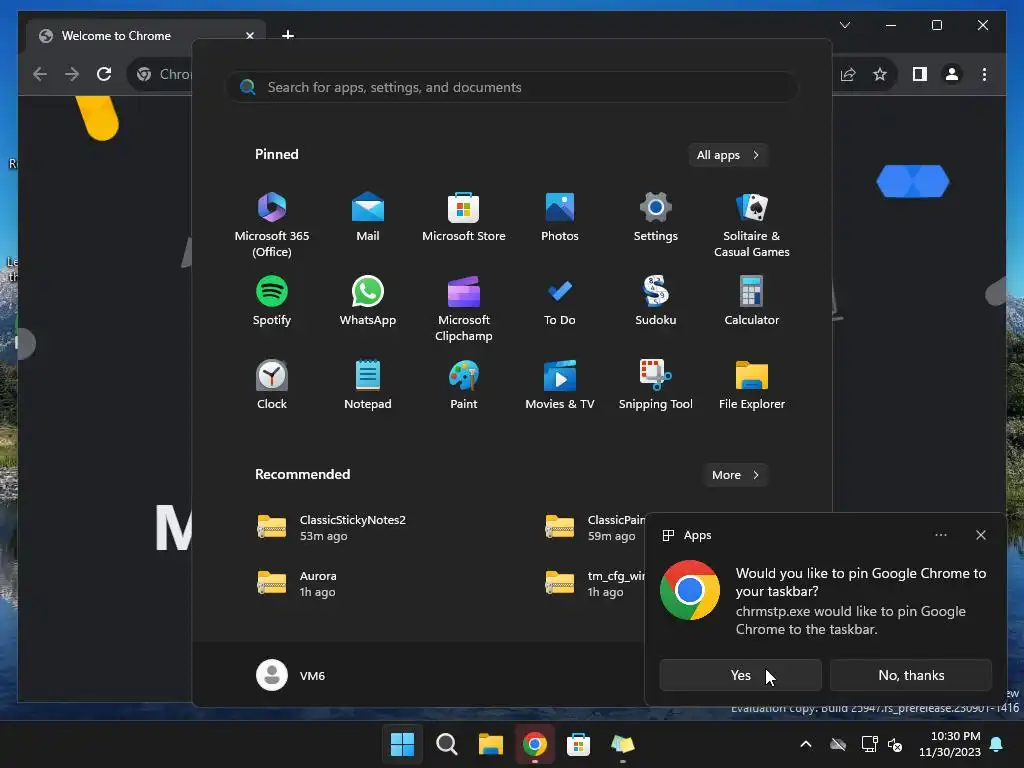Open the Paint app
Image resolution: width=1024 pixels, height=768 pixels.
click(x=464, y=385)
